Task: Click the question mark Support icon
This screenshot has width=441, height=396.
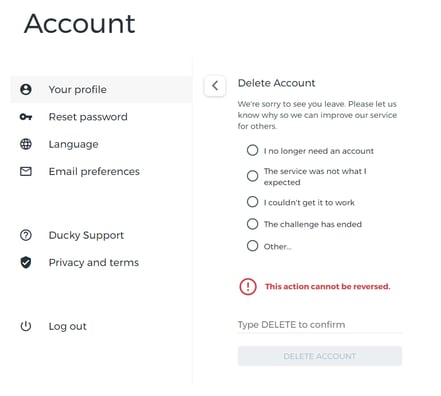Action: 26,235
